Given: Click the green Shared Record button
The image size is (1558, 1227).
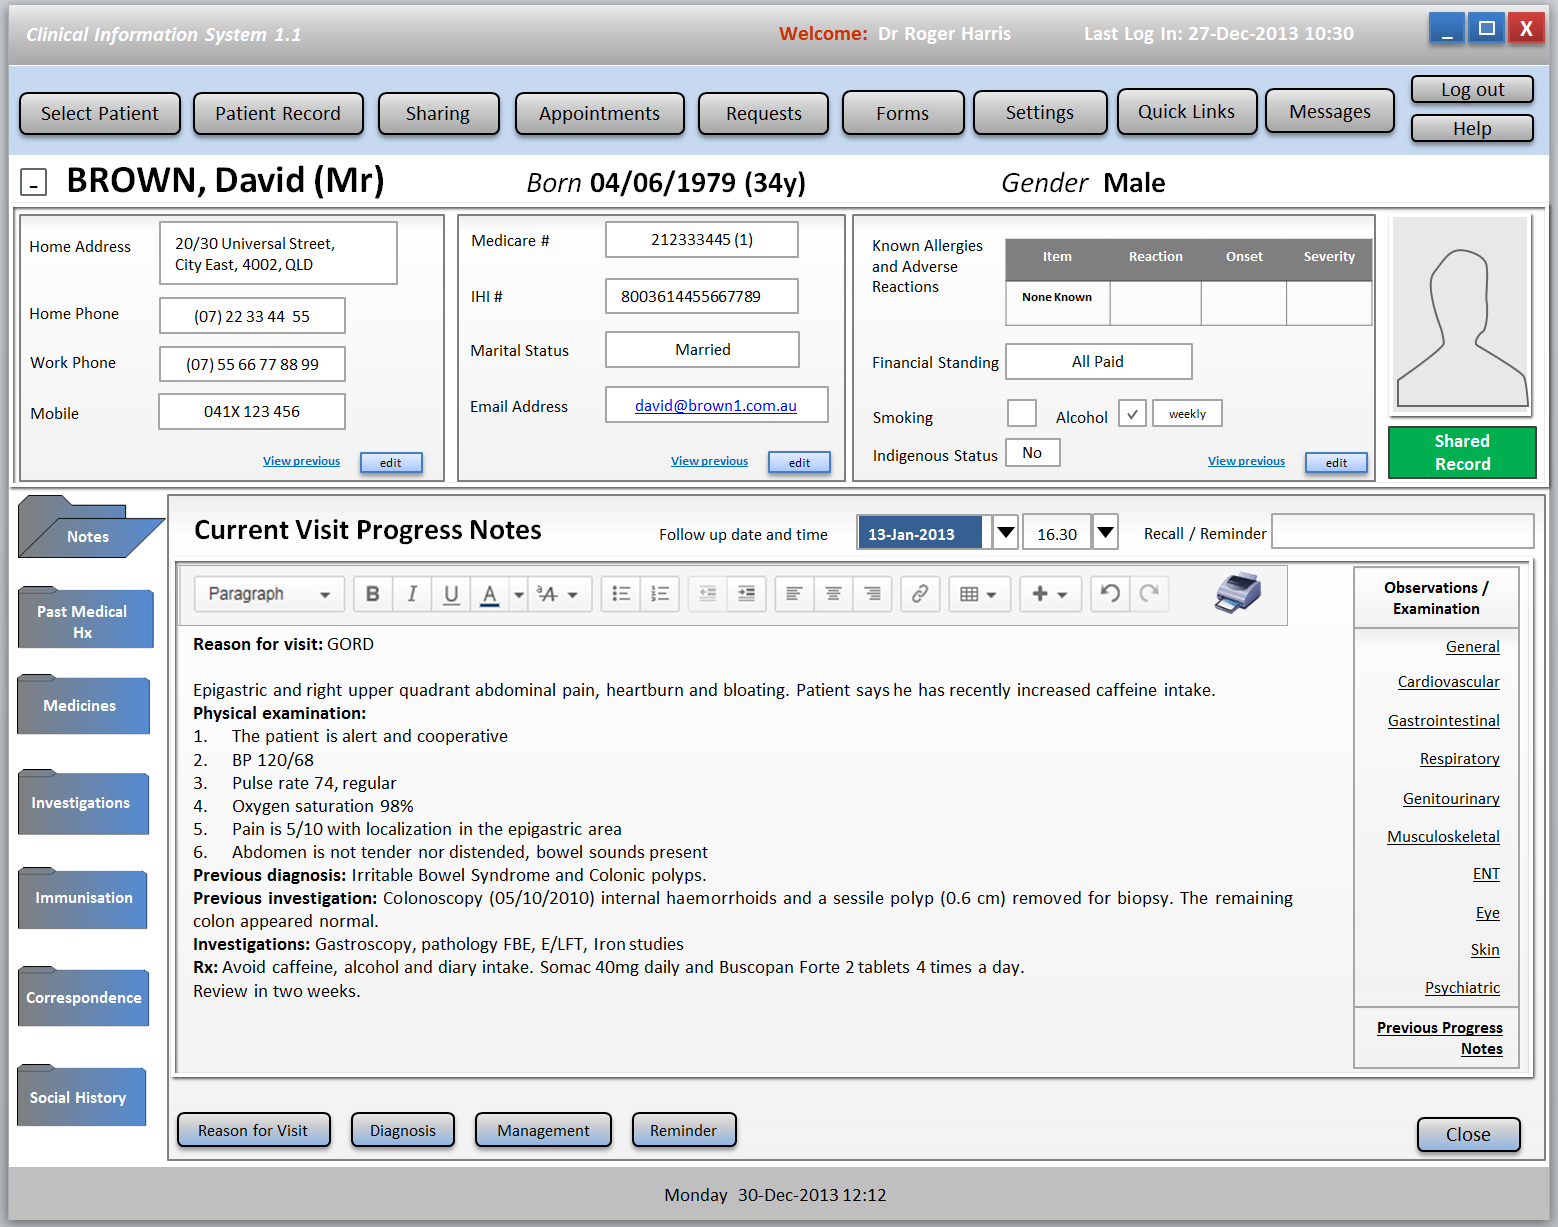Looking at the screenshot, I should coord(1462,453).
